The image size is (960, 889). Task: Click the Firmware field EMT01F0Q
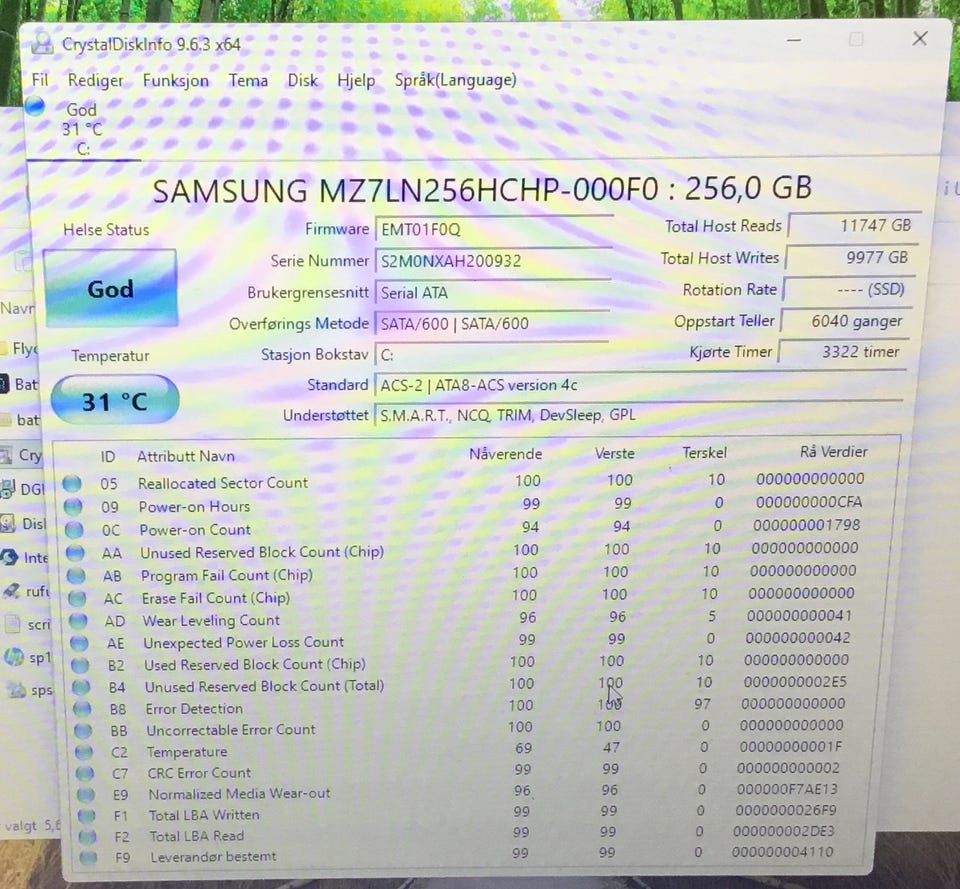(x=493, y=230)
